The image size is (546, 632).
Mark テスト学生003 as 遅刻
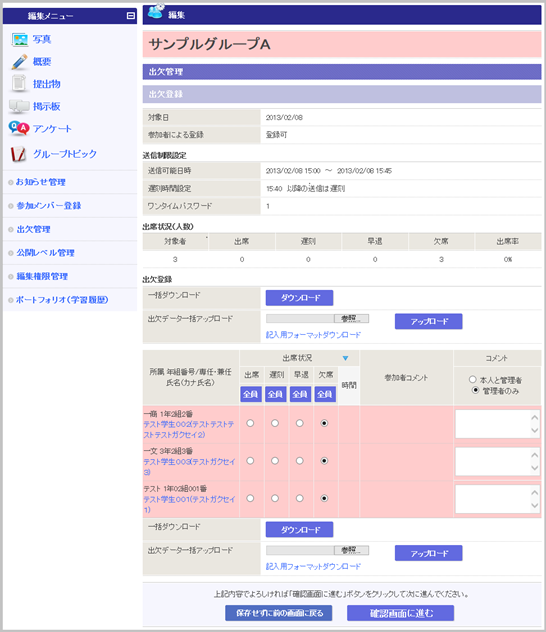tap(275, 461)
